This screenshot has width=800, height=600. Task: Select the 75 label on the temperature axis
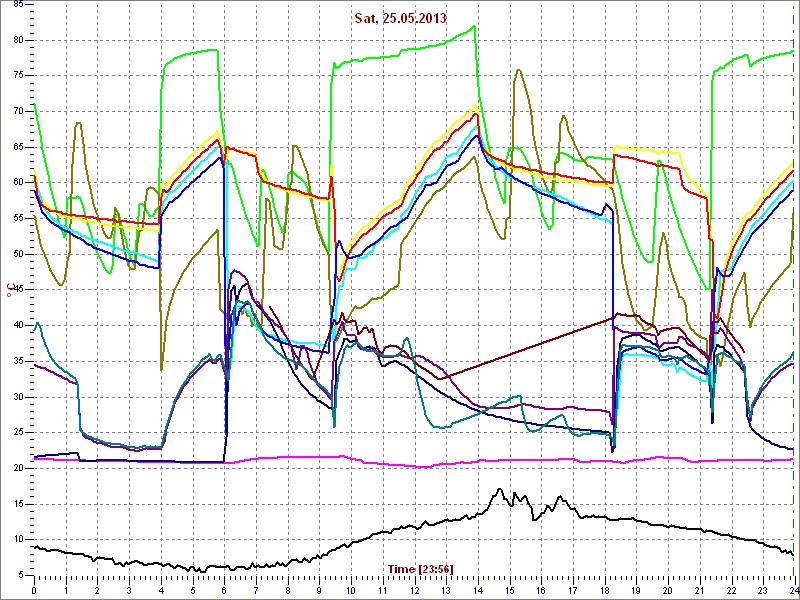tap(17, 76)
